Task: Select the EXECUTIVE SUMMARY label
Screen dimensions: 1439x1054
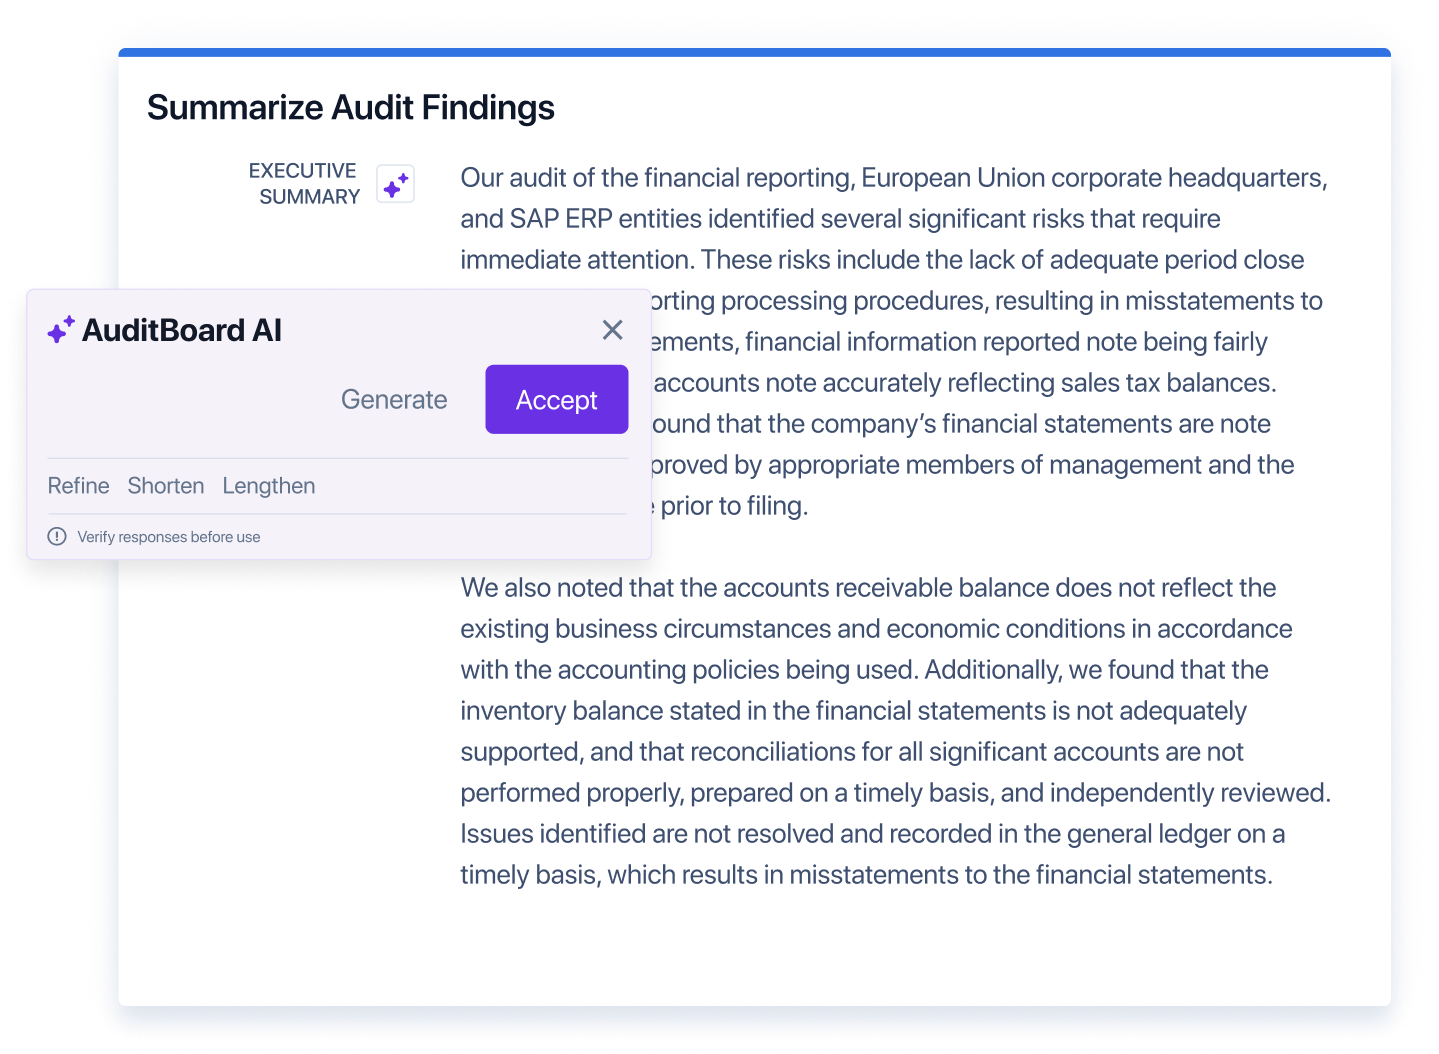Action: tap(303, 183)
